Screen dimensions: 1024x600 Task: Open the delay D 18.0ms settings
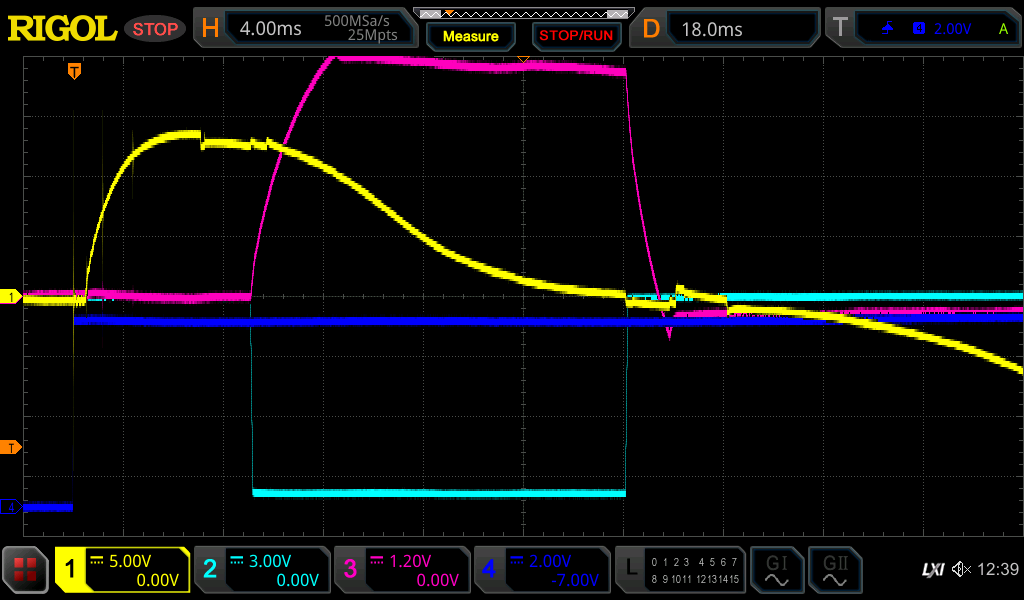pos(727,28)
